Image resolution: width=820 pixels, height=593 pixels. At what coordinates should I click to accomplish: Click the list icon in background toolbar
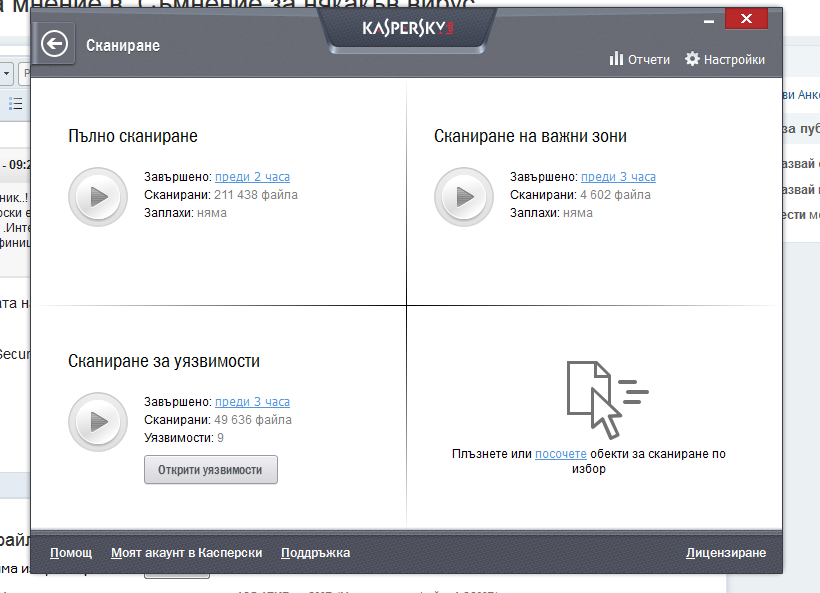(16, 104)
